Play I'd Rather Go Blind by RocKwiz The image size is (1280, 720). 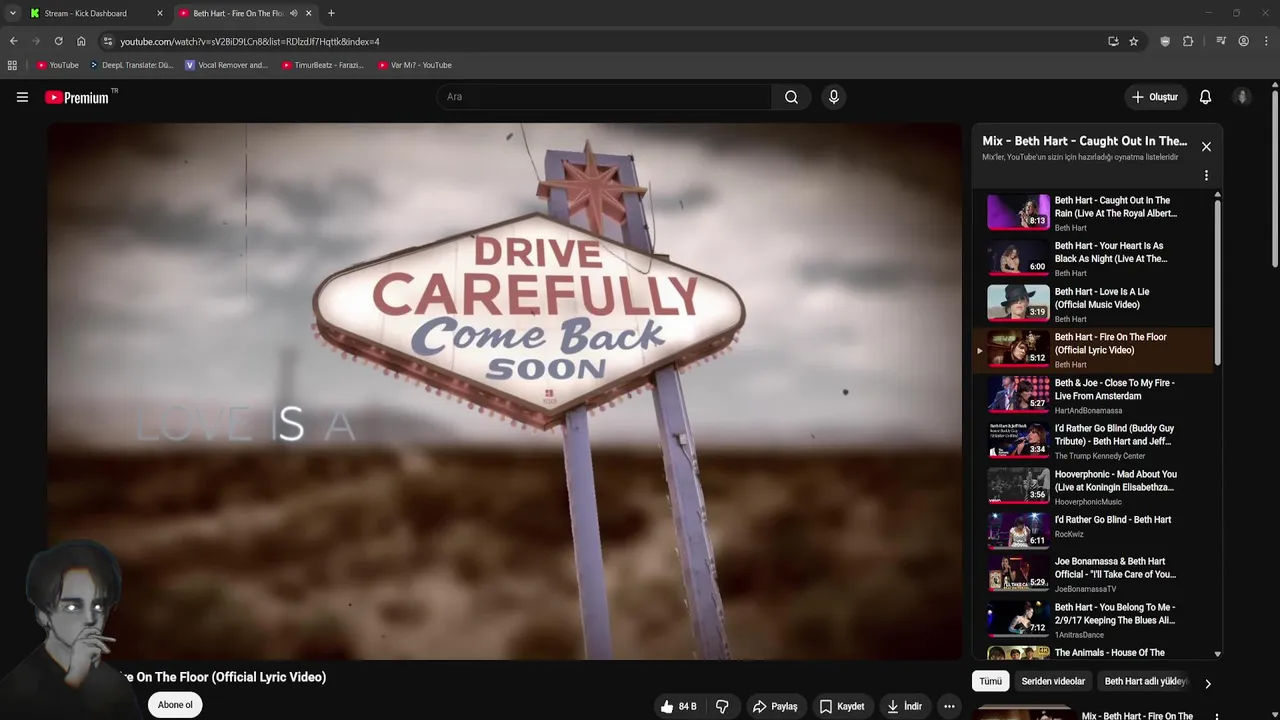tap(1018, 531)
